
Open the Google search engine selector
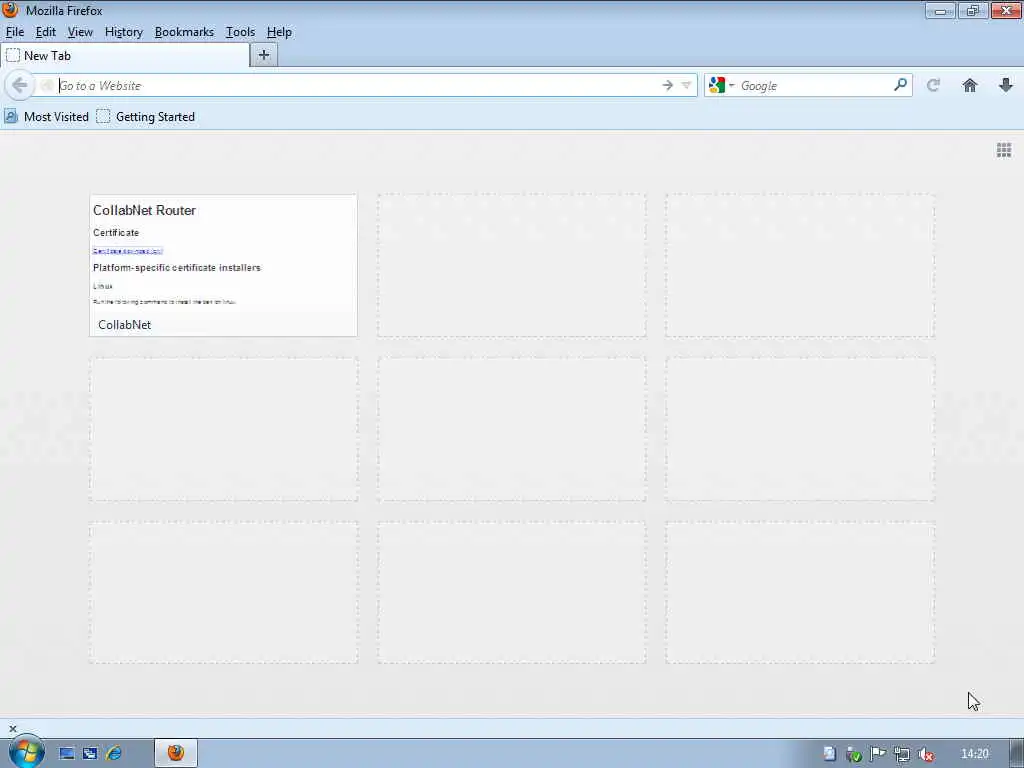pos(722,86)
